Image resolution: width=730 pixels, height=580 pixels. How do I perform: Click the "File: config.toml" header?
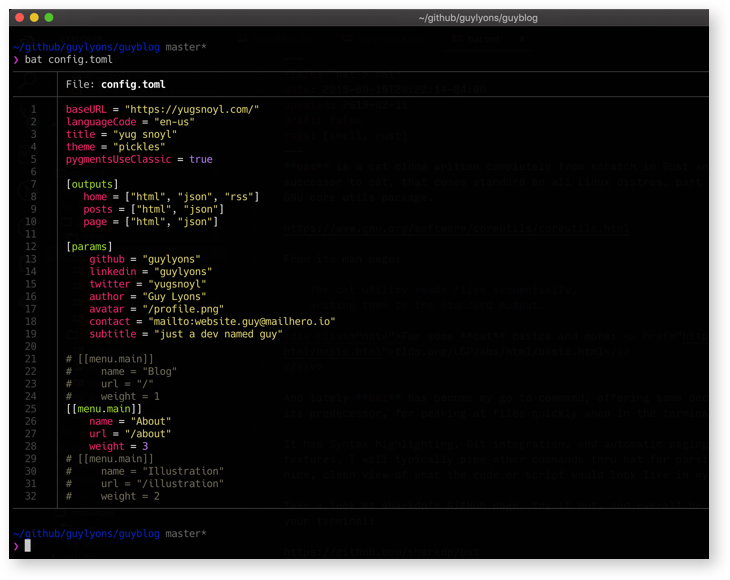[x=115, y=85]
